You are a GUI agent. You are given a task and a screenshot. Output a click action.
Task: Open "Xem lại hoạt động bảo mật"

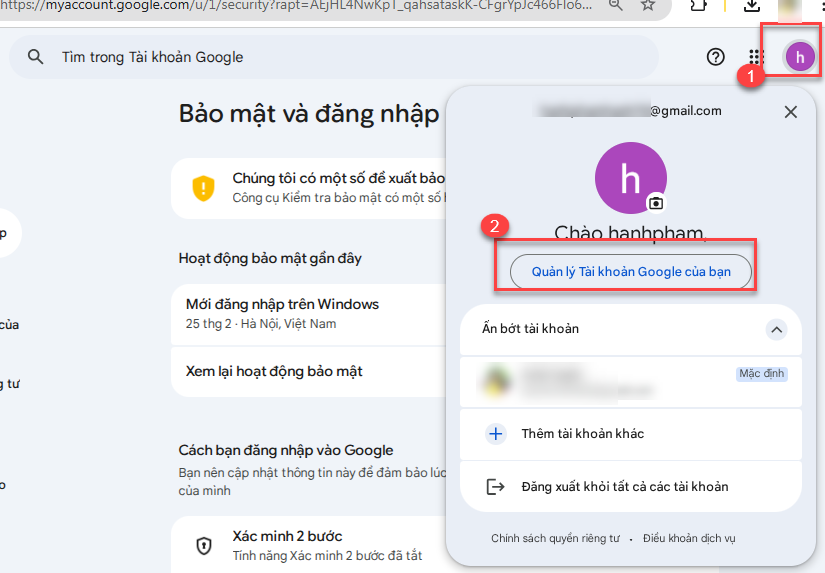pyautogui.click(x=274, y=371)
